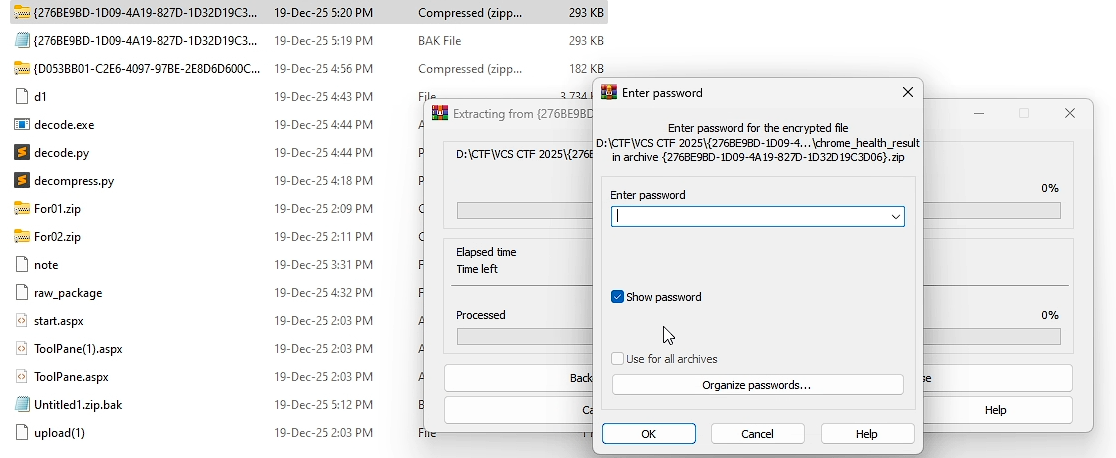Click the raw_package file icon
The width and height of the screenshot is (1116, 458).
(21, 292)
